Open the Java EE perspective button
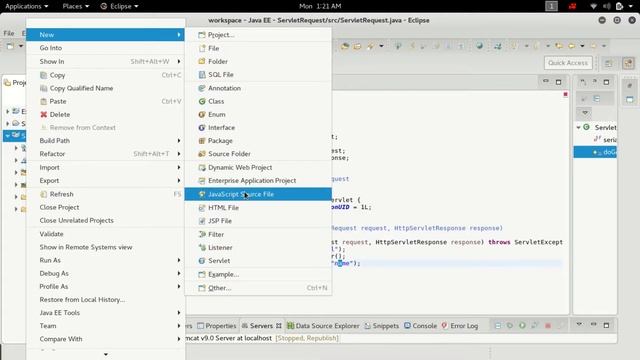Viewport: 640px width, 360px height. tap(629, 63)
